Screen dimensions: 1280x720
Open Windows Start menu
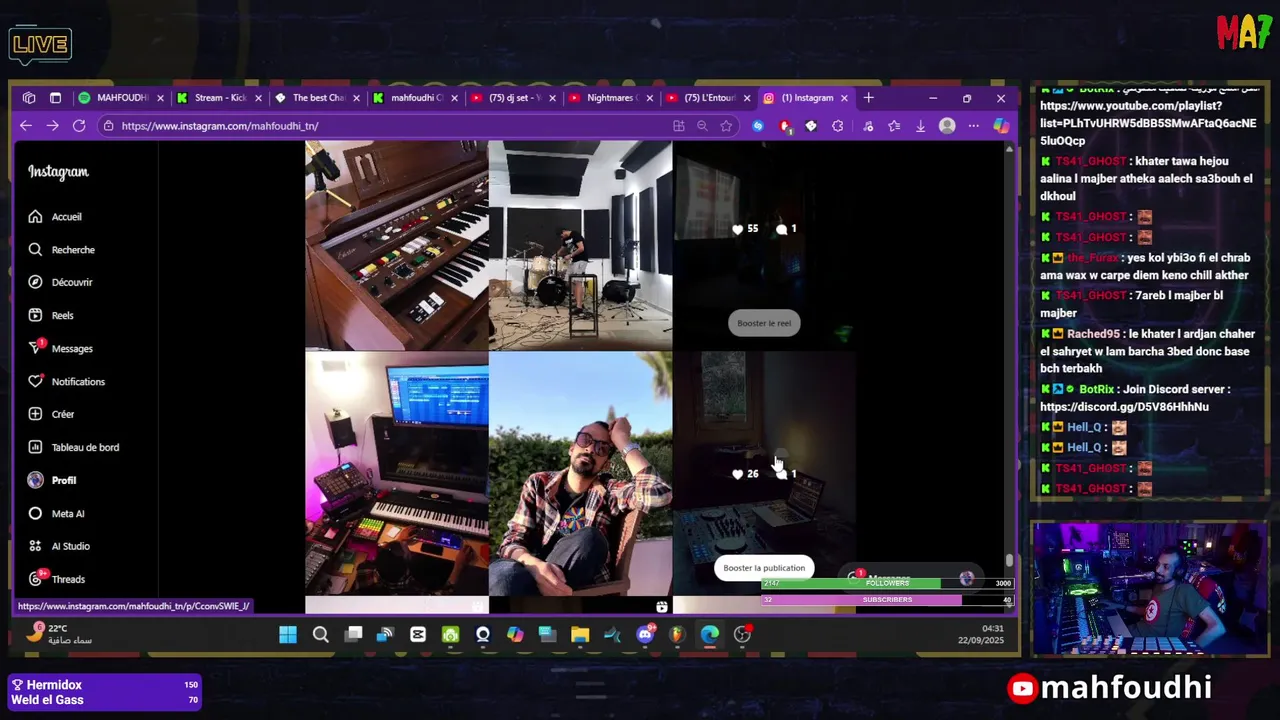[288, 634]
